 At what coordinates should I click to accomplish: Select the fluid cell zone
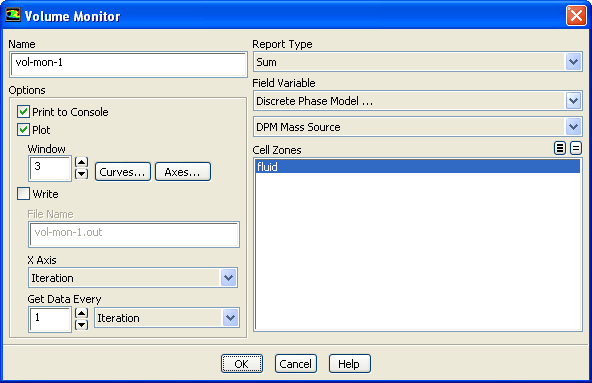(418, 167)
